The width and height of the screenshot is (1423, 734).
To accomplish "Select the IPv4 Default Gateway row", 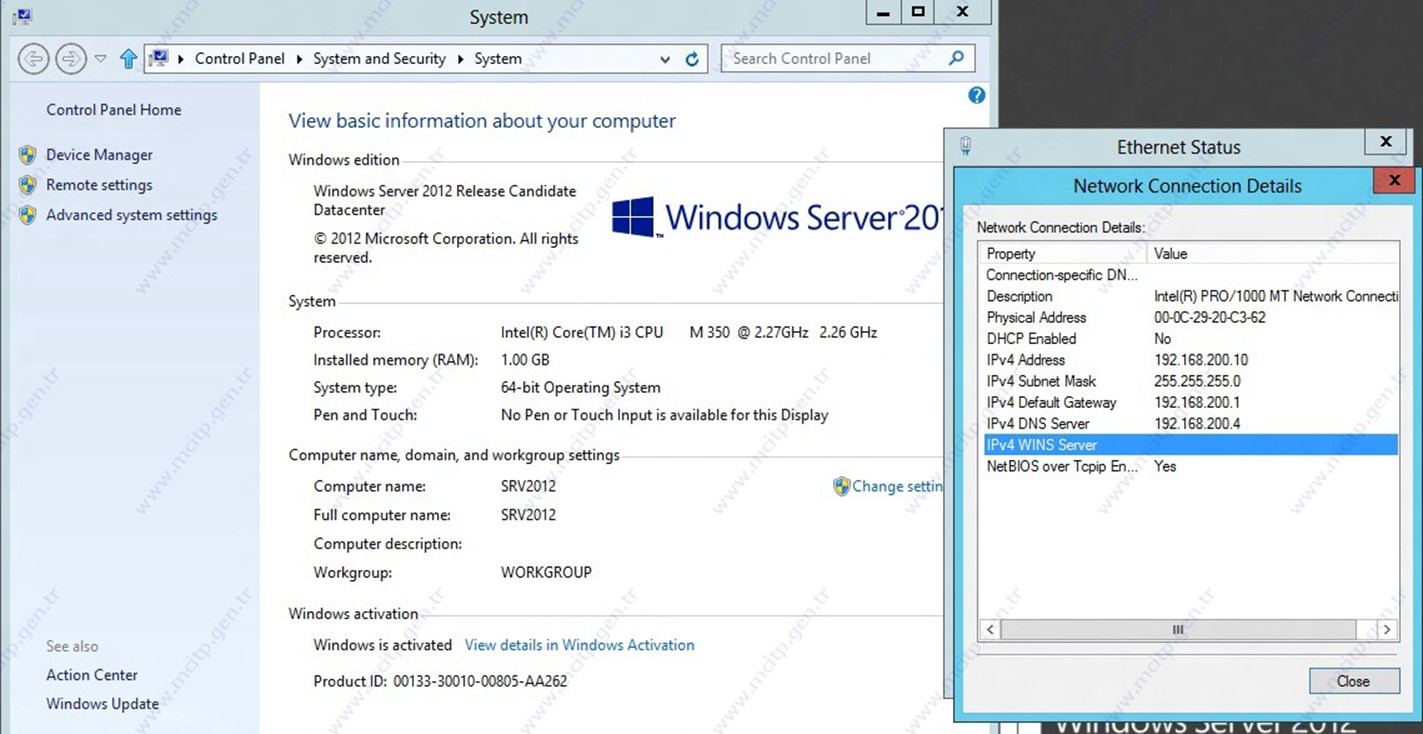I will 1189,402.
